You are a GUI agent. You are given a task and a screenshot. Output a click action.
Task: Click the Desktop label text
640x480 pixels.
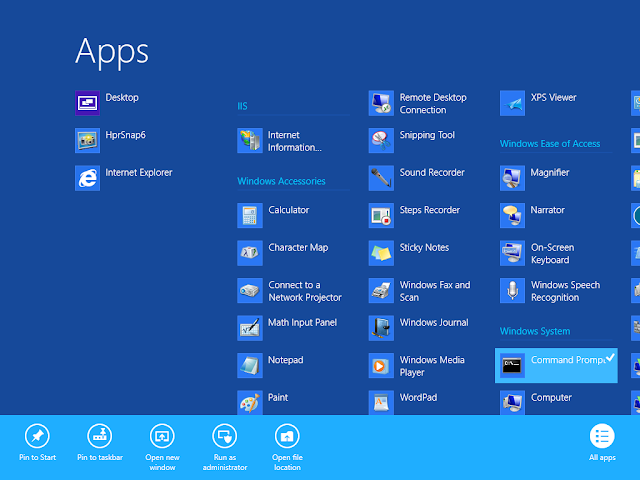pos(122,98)
